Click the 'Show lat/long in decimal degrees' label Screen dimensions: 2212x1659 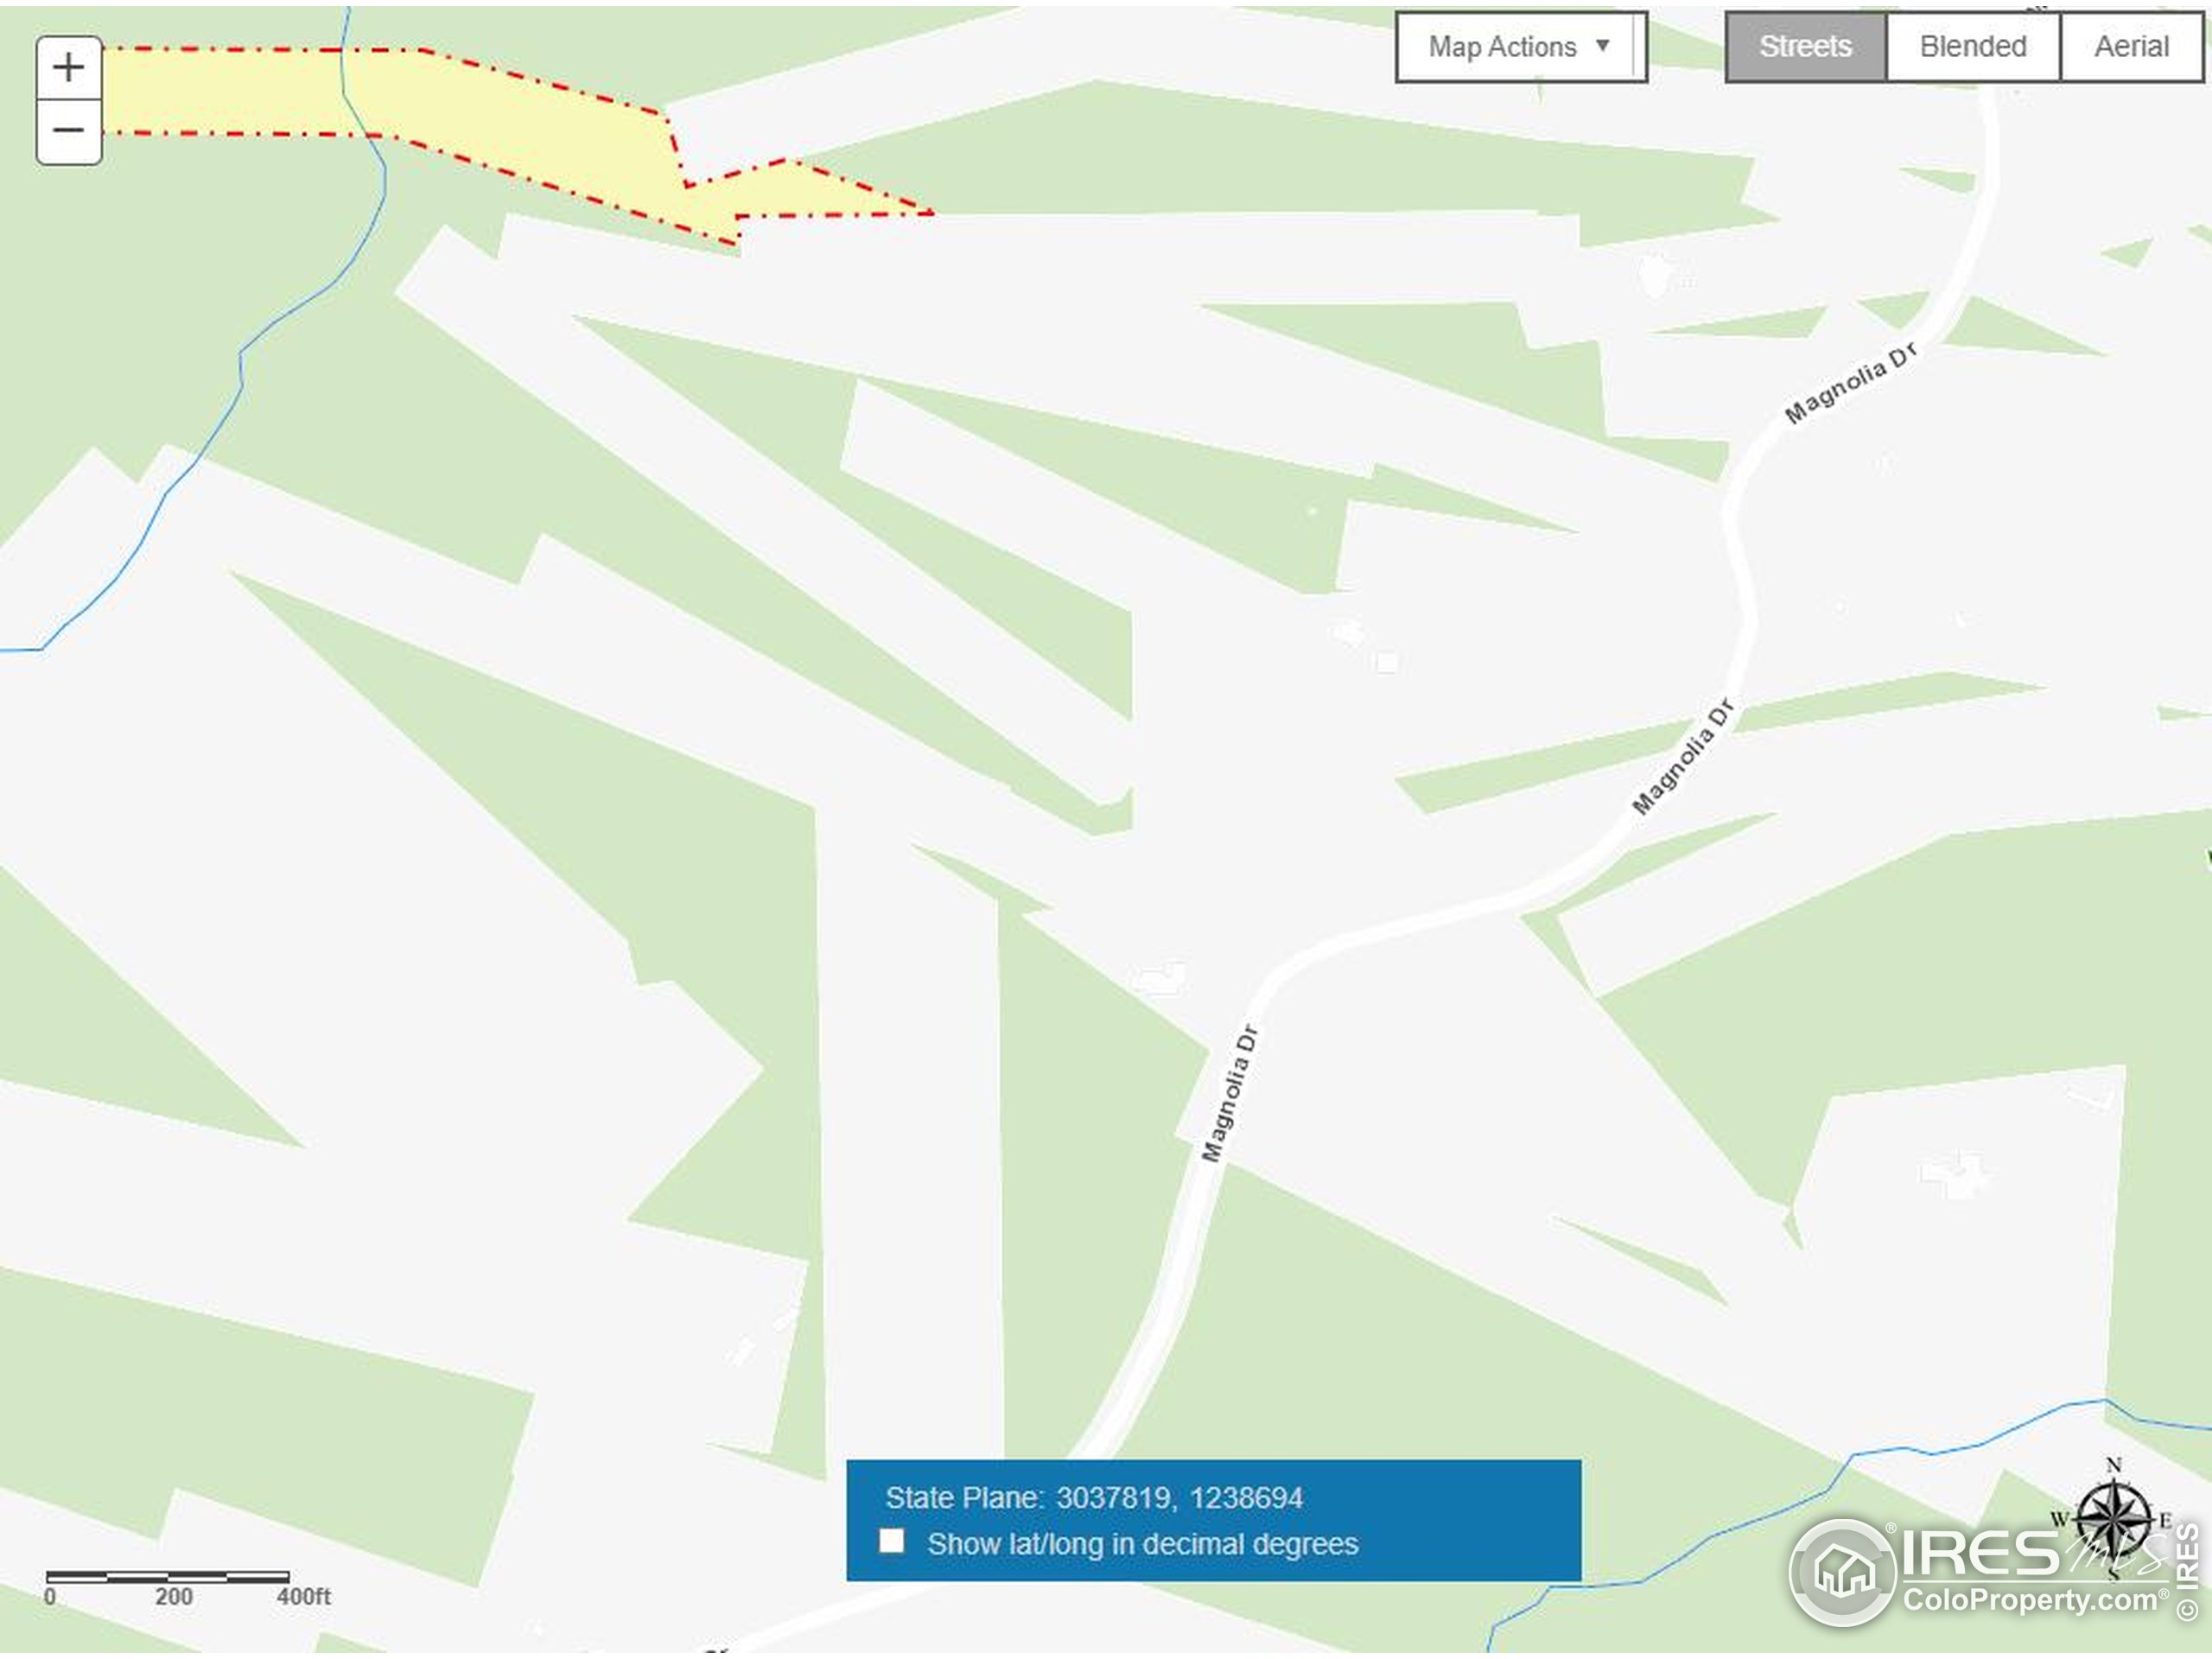tap(1142, 1543)
